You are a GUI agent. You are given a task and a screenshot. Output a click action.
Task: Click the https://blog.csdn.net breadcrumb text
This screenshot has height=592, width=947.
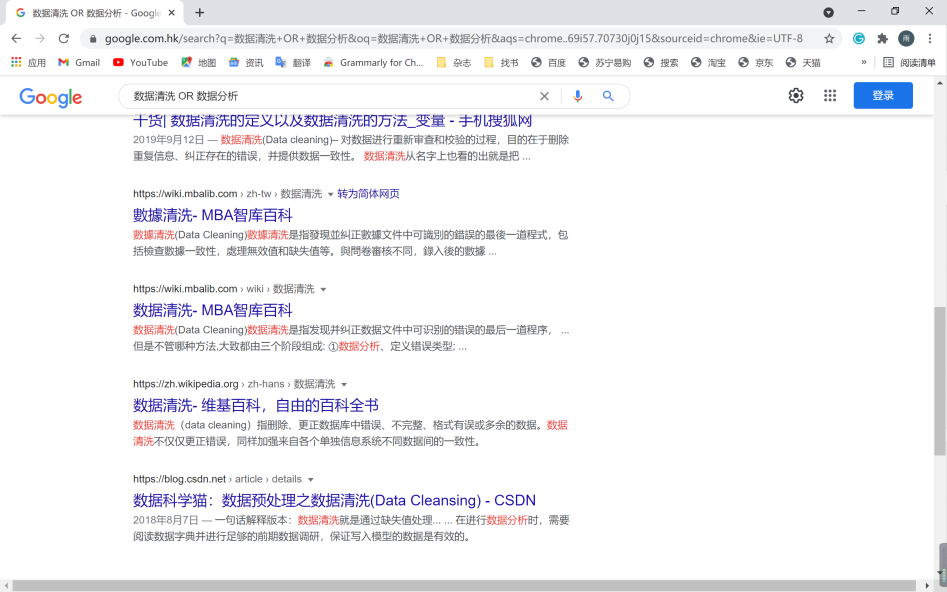tap(180, 479)
